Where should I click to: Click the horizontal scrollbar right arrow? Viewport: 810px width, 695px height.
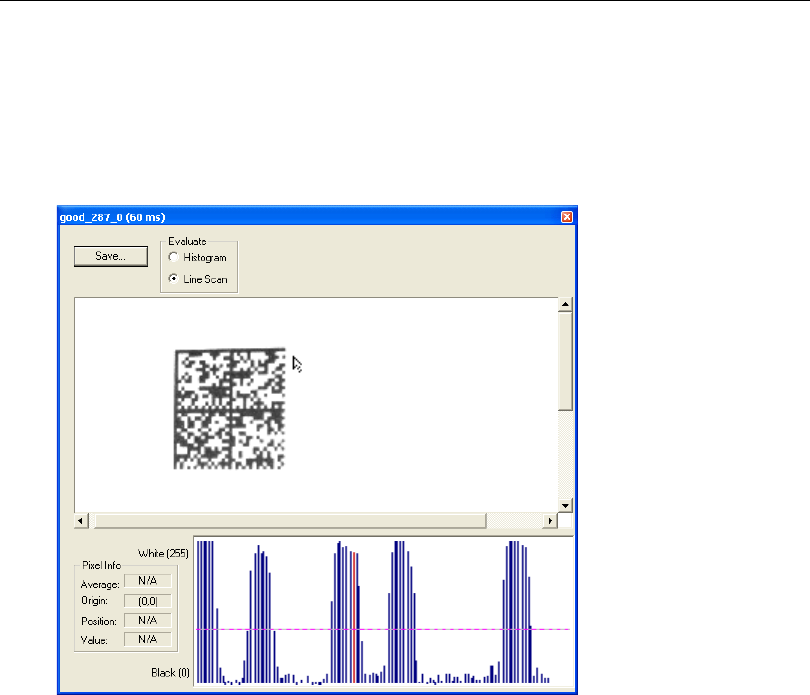click(549, 521)
